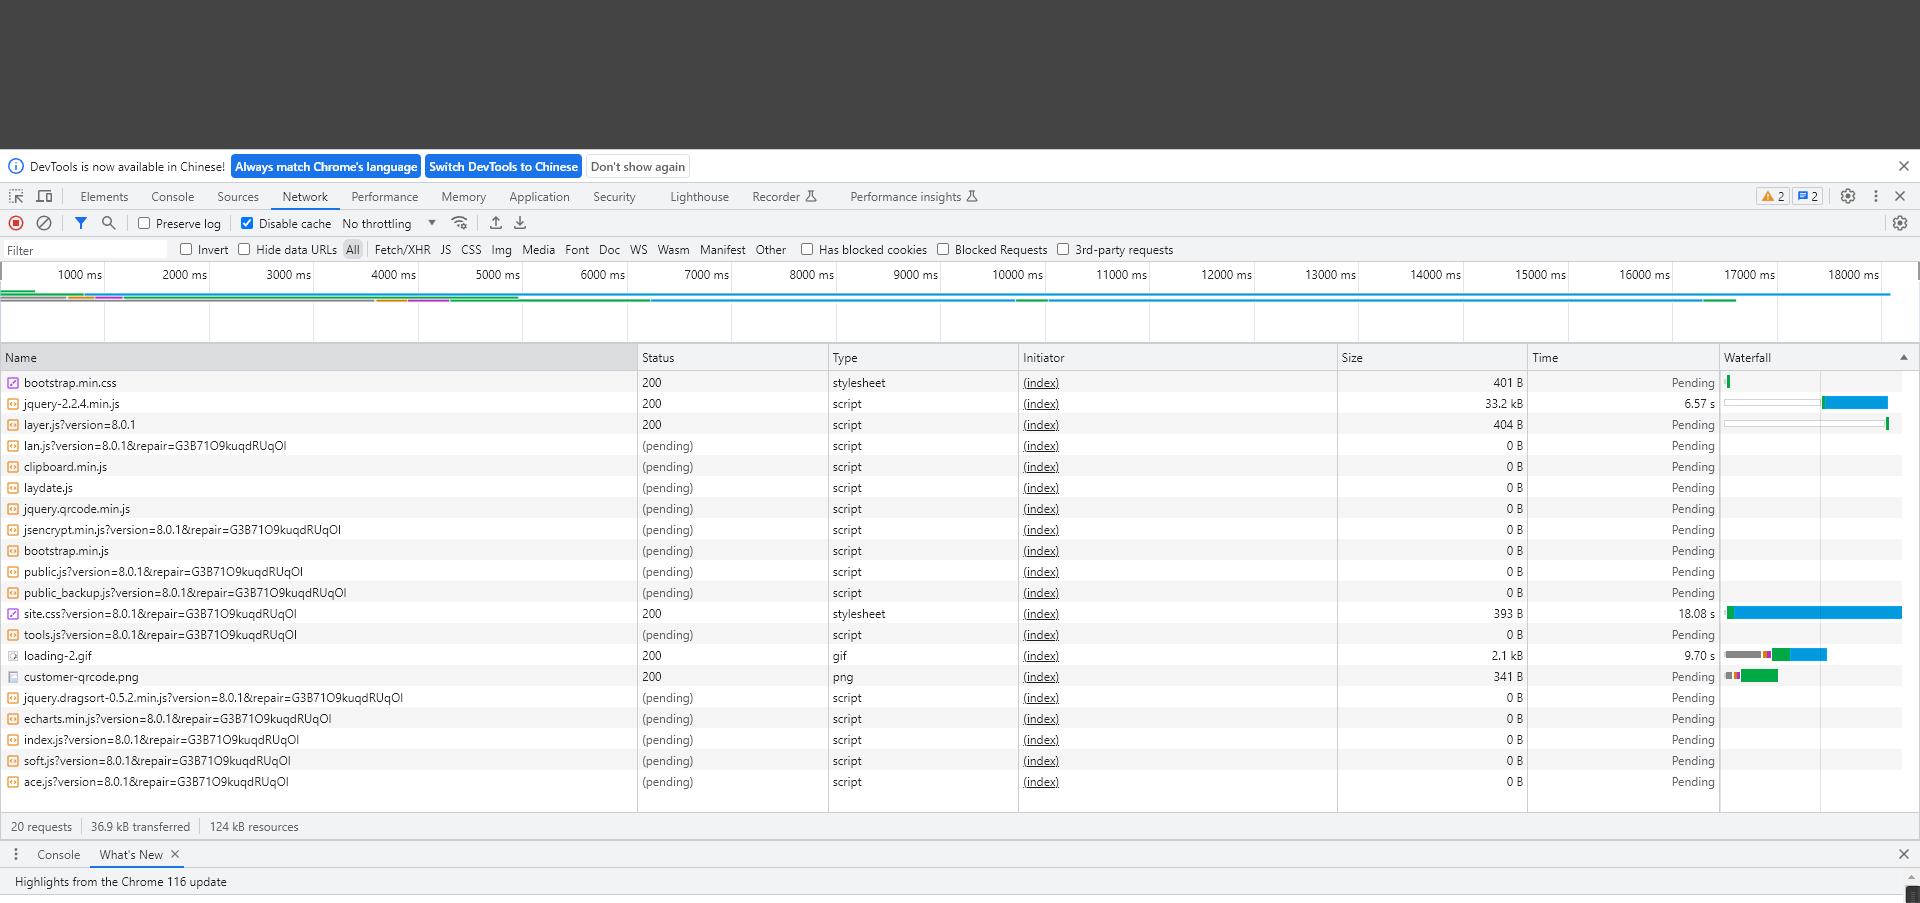
Task: Focus the Filter input field
Action: point(85,250)
